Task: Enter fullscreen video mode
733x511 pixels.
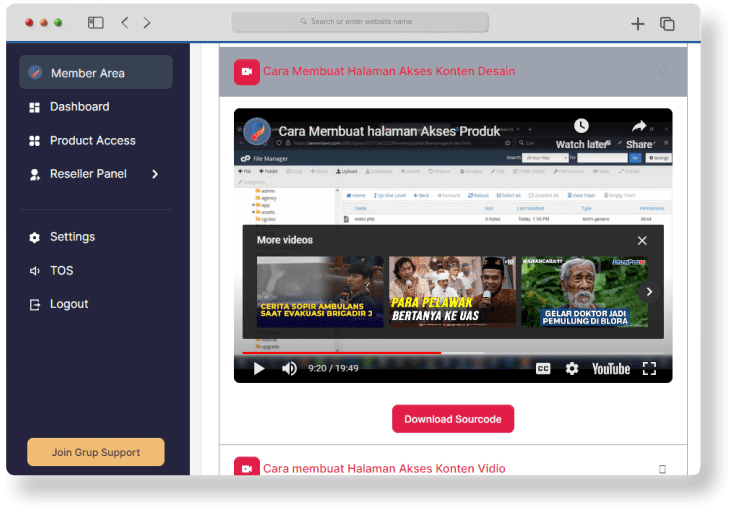Action: point(649,369)
